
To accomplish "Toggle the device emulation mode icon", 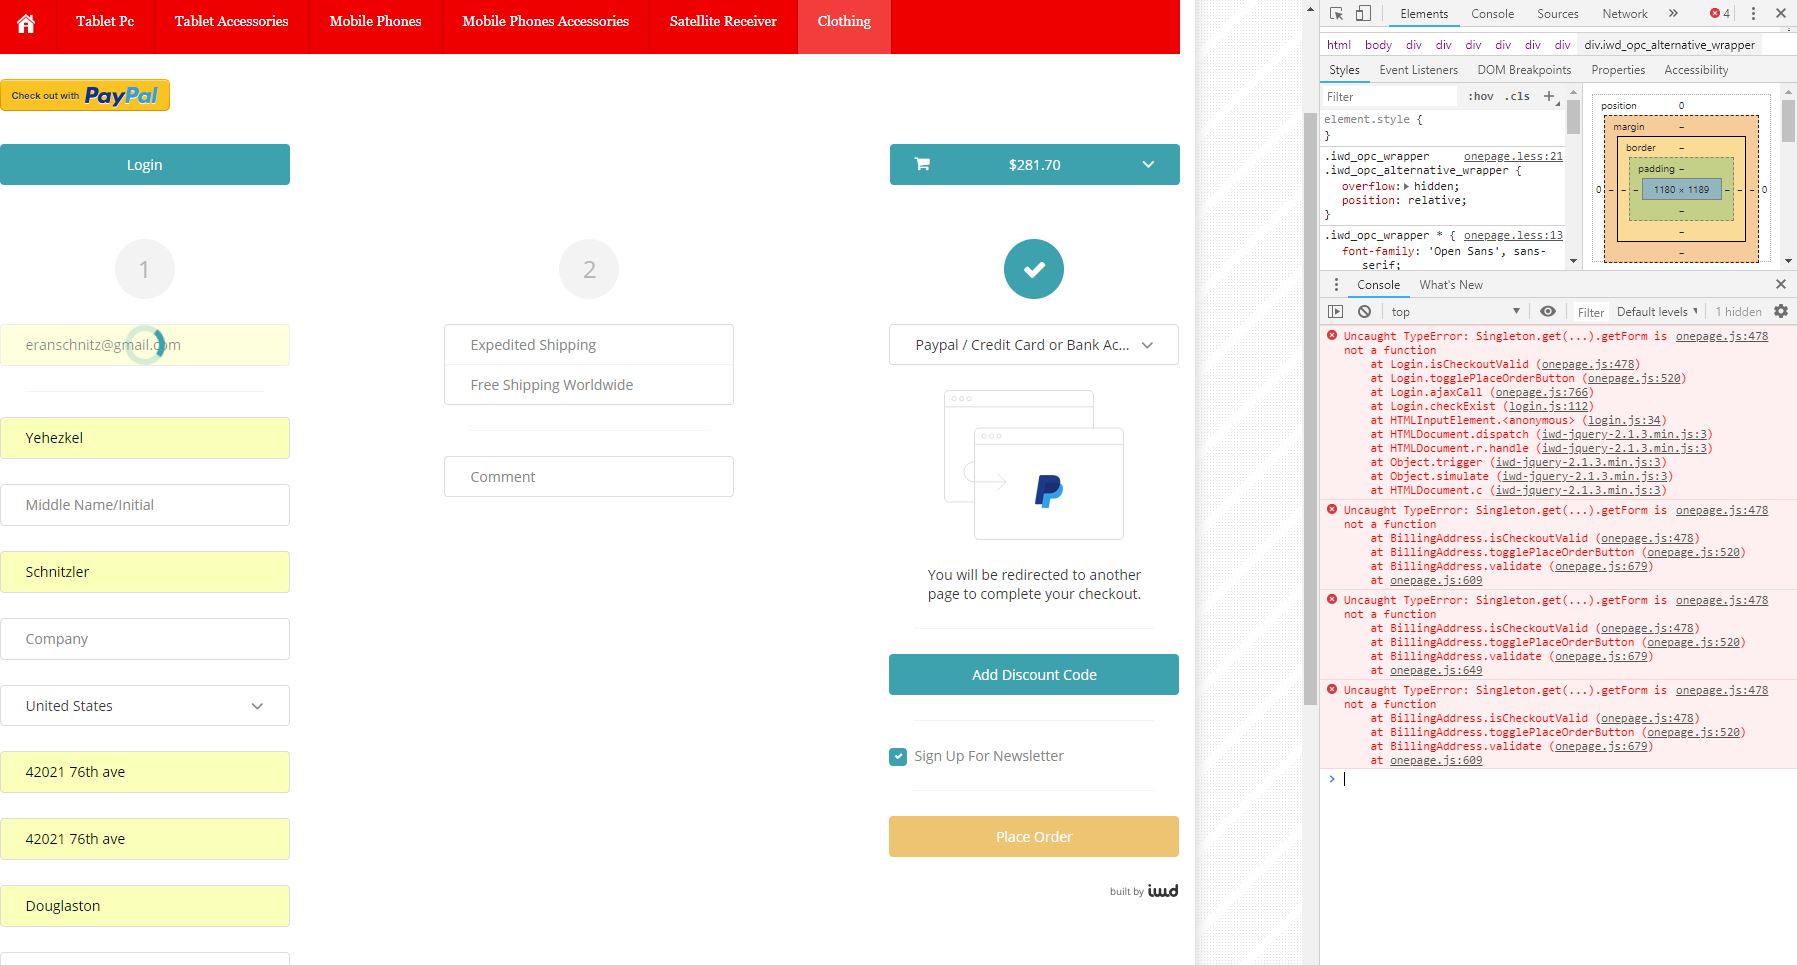I will 1362,13.
